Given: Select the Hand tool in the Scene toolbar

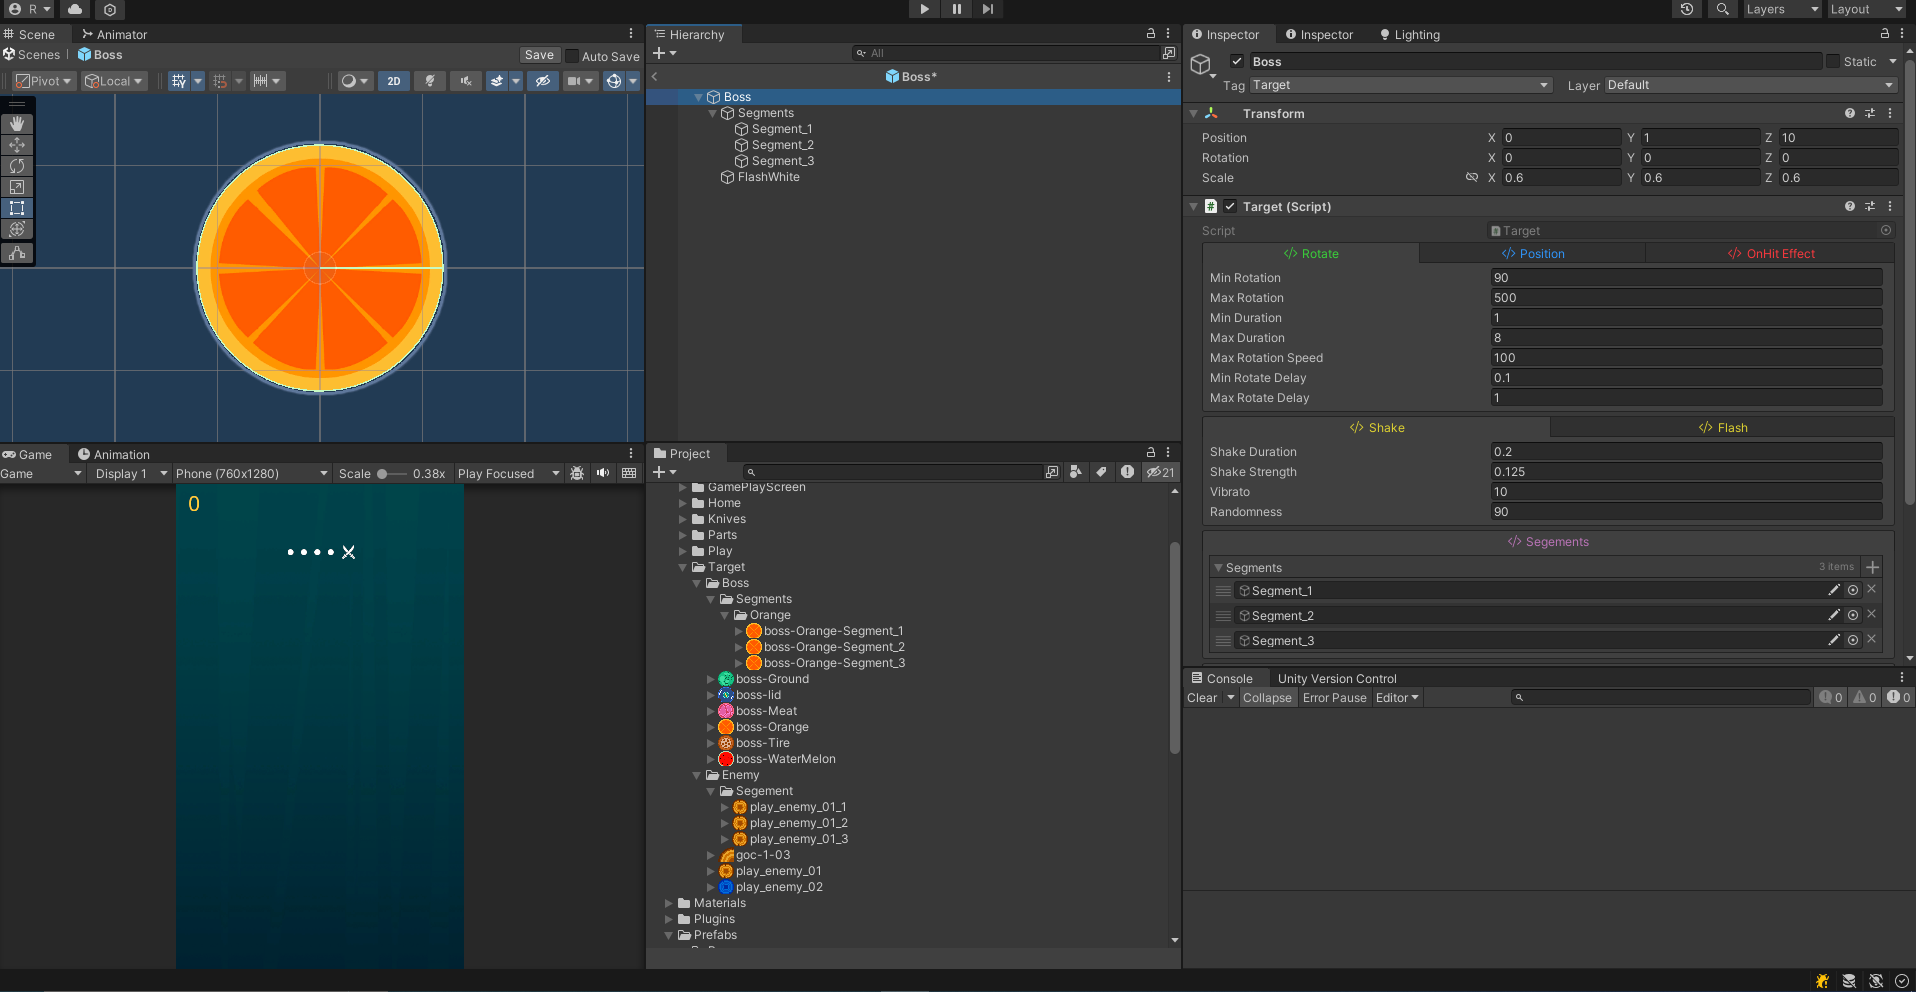Looking at the screenshot, I should tap(17, 124).
